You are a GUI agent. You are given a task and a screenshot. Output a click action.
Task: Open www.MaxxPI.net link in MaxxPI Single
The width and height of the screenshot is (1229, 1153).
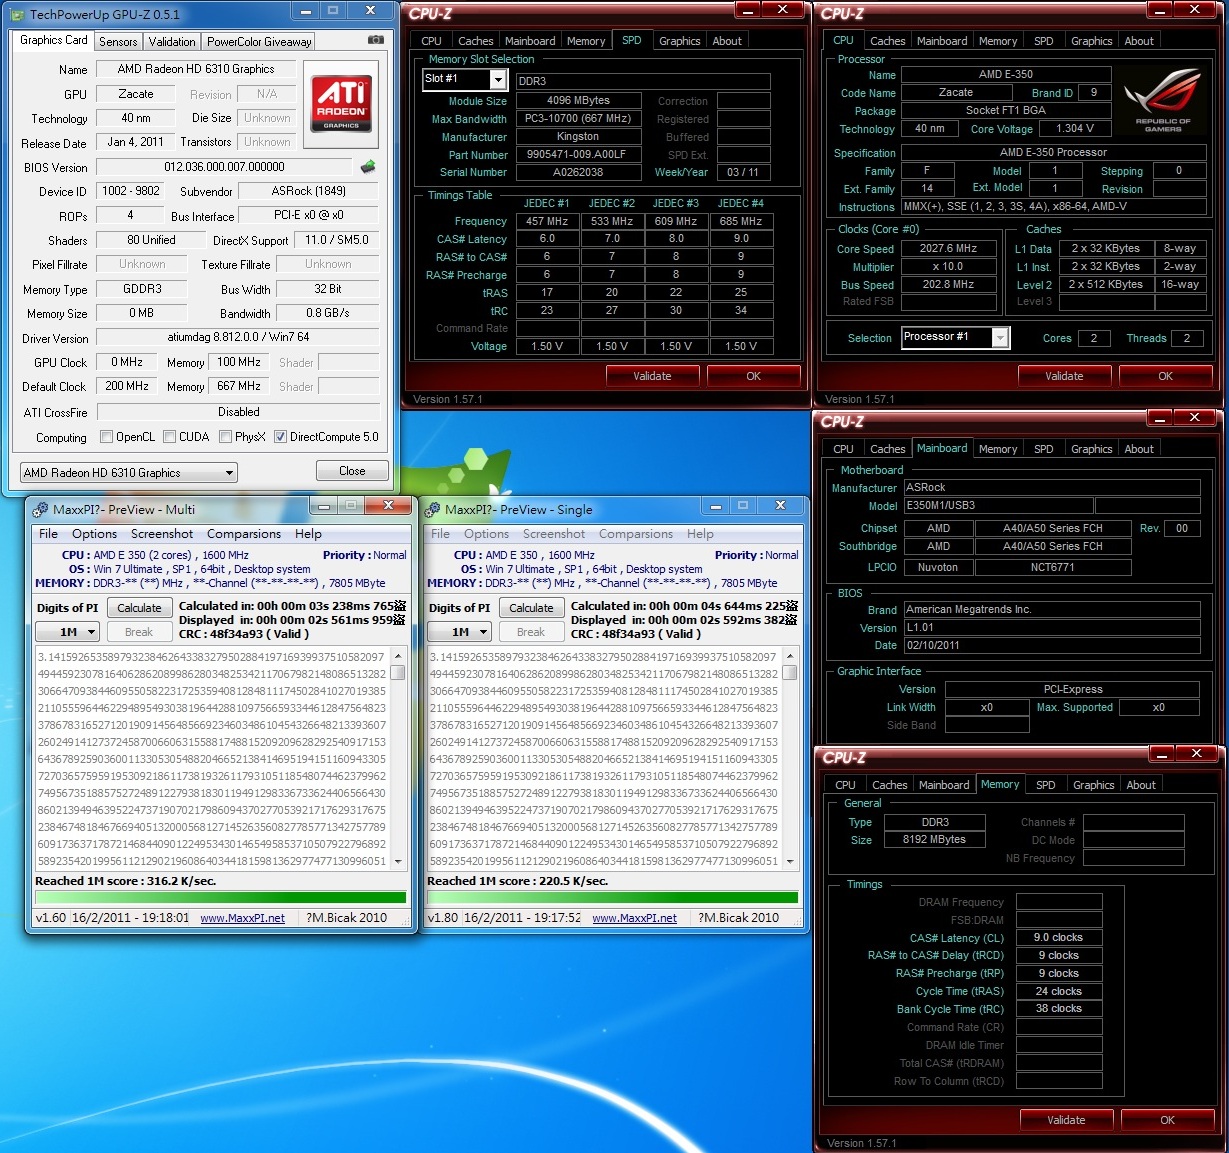[634, 918]
